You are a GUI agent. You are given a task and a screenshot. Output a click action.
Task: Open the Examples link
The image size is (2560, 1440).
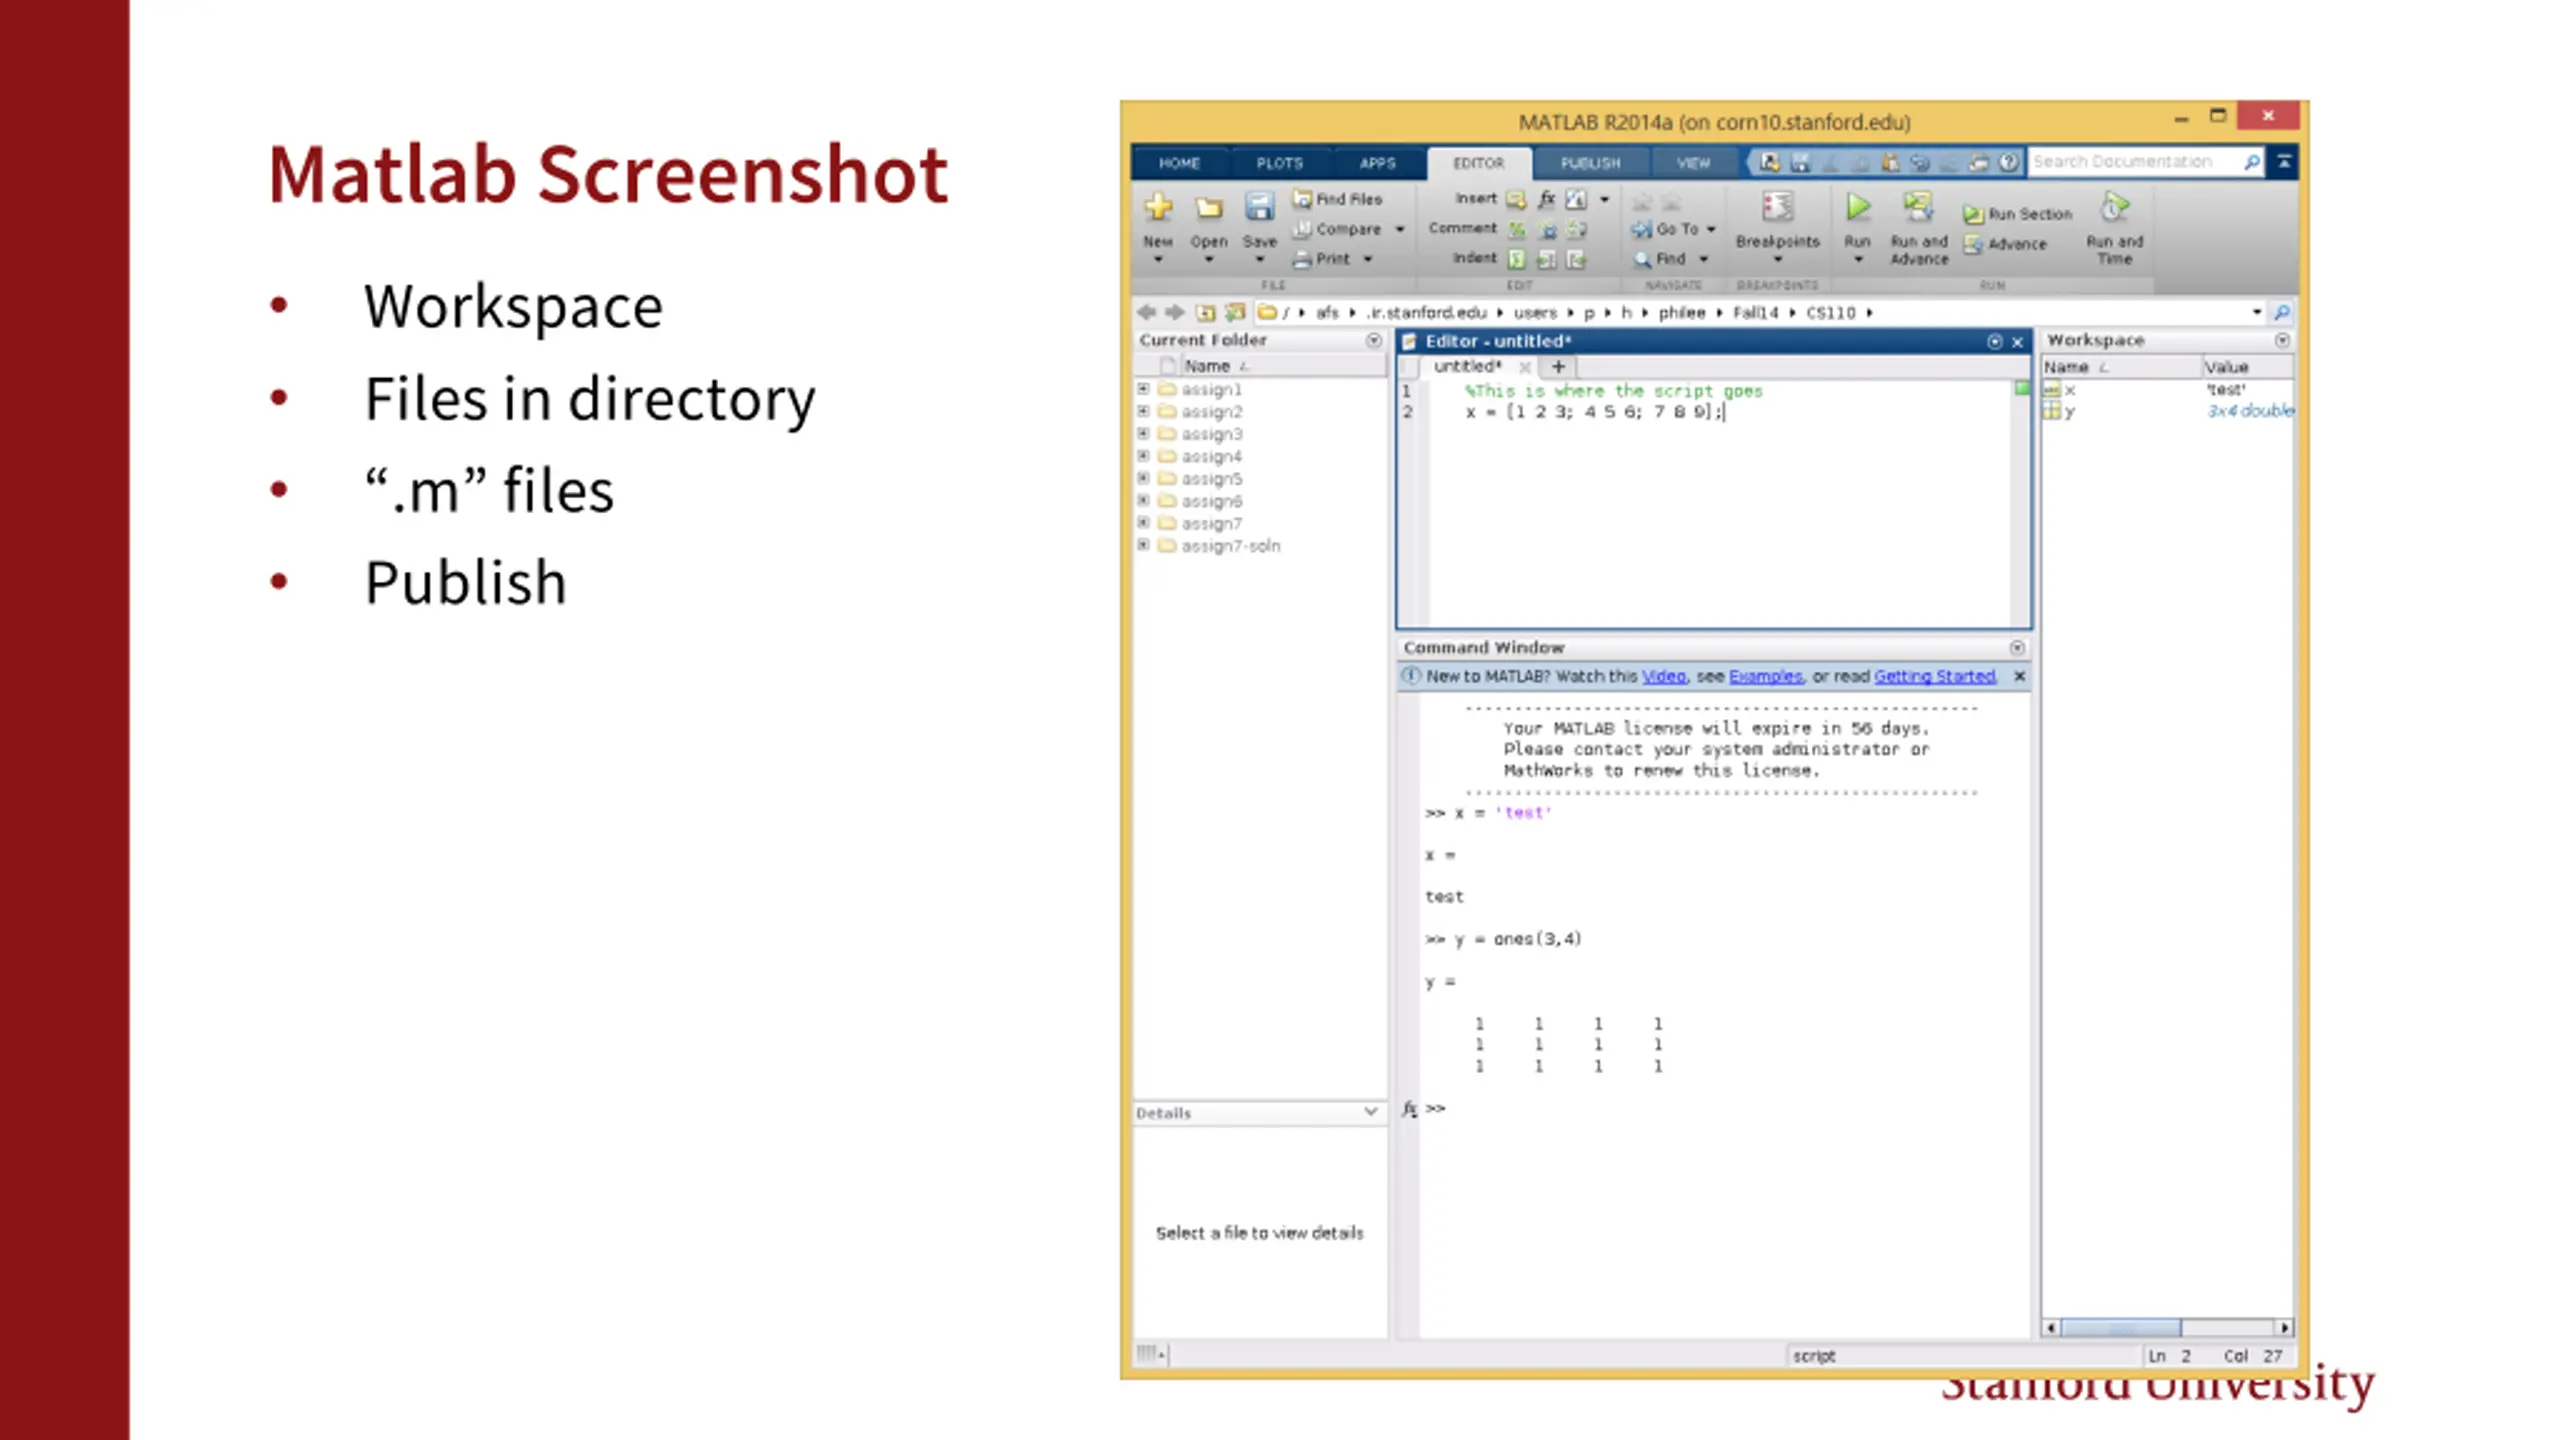(1765, 676)
